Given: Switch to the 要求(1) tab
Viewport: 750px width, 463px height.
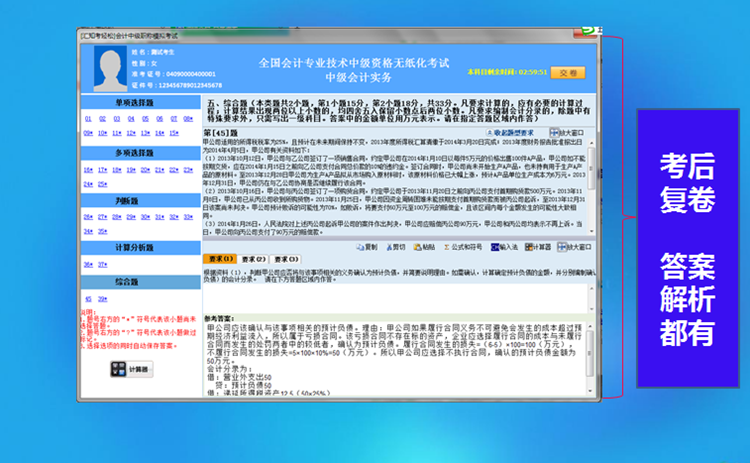Looking at the screenshot, I should pos(220,259).
